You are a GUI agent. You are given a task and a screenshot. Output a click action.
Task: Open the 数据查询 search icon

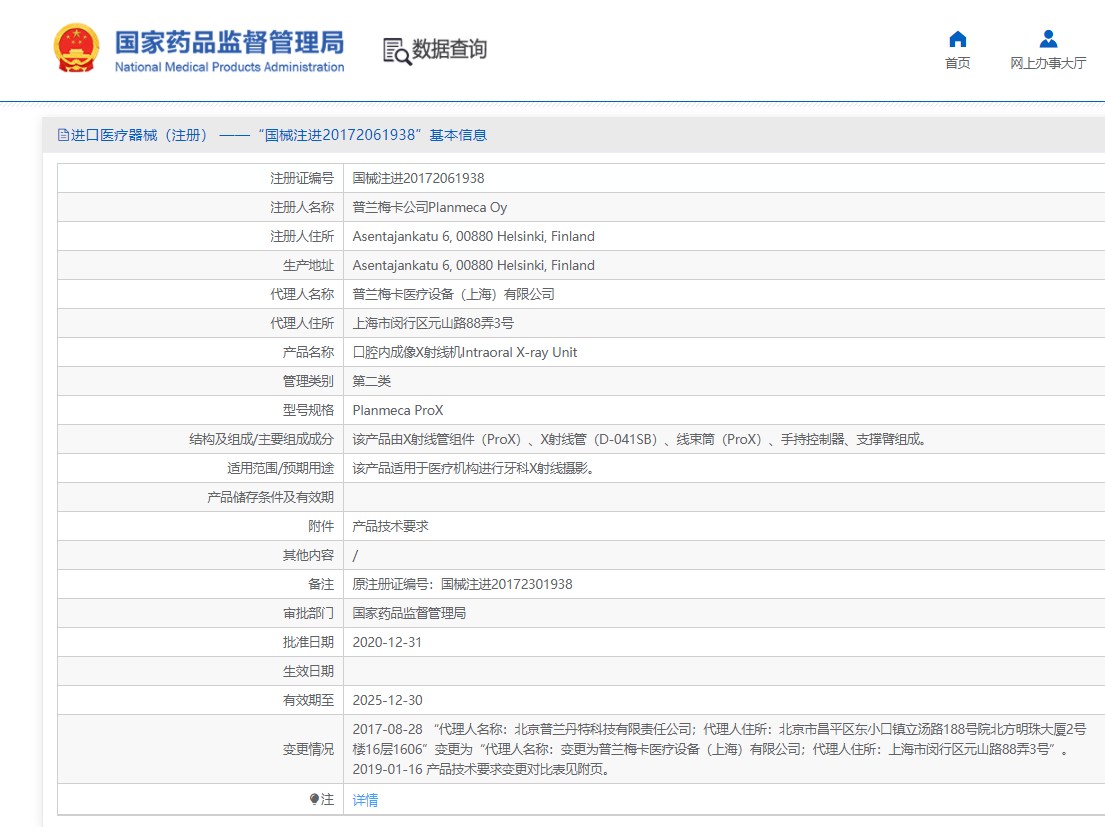pyautogui.click(x=397, y=51)
